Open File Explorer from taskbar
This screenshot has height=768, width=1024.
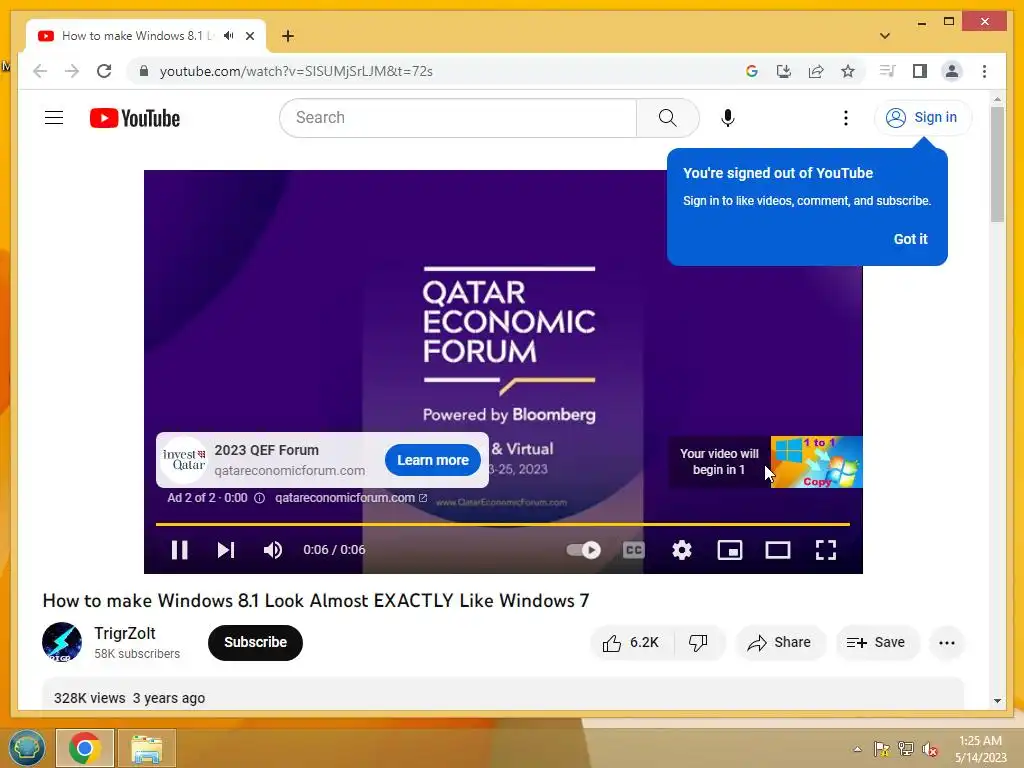click(146, 748)
